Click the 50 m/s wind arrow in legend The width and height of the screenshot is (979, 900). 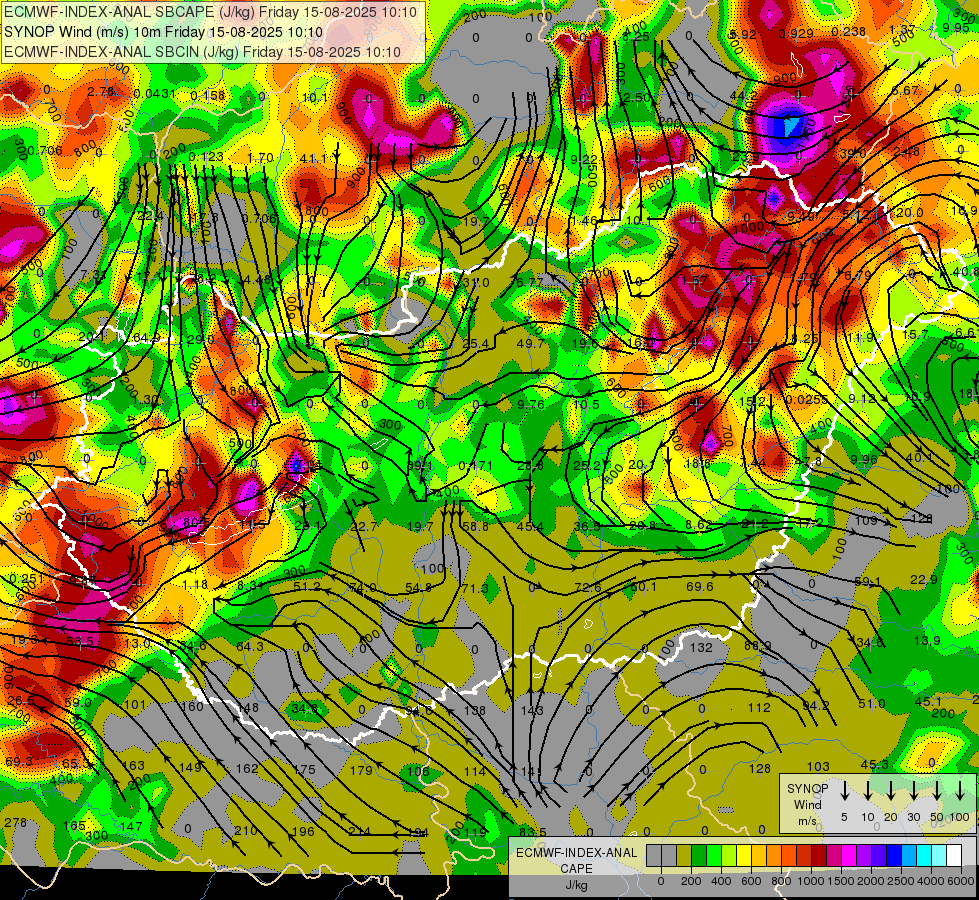point(937,791)
